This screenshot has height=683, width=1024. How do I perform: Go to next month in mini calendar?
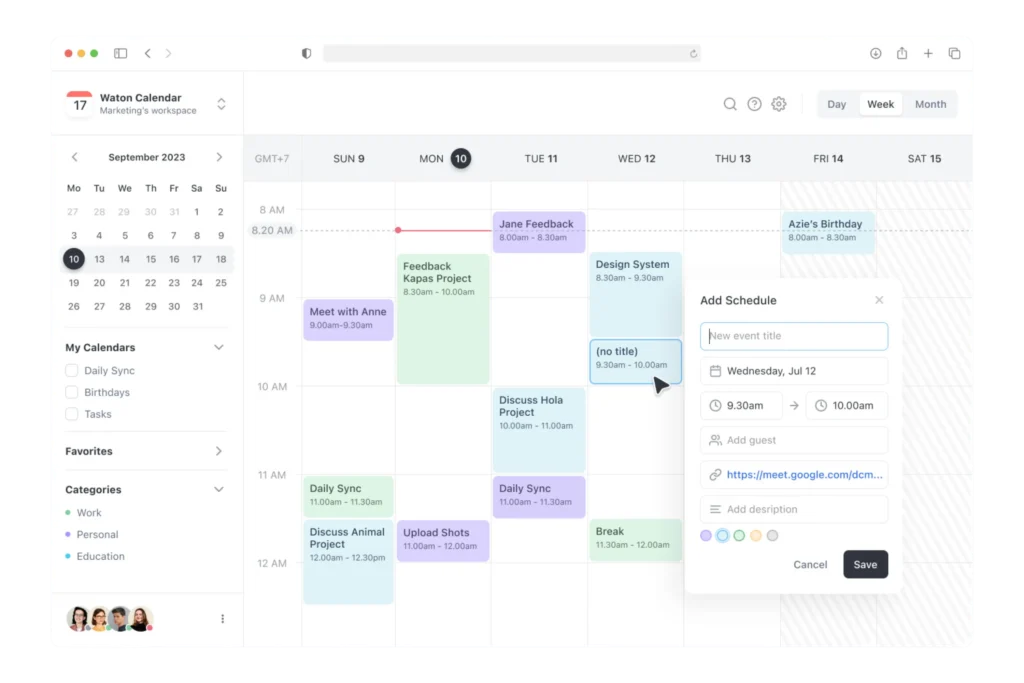tap(219, 157)
